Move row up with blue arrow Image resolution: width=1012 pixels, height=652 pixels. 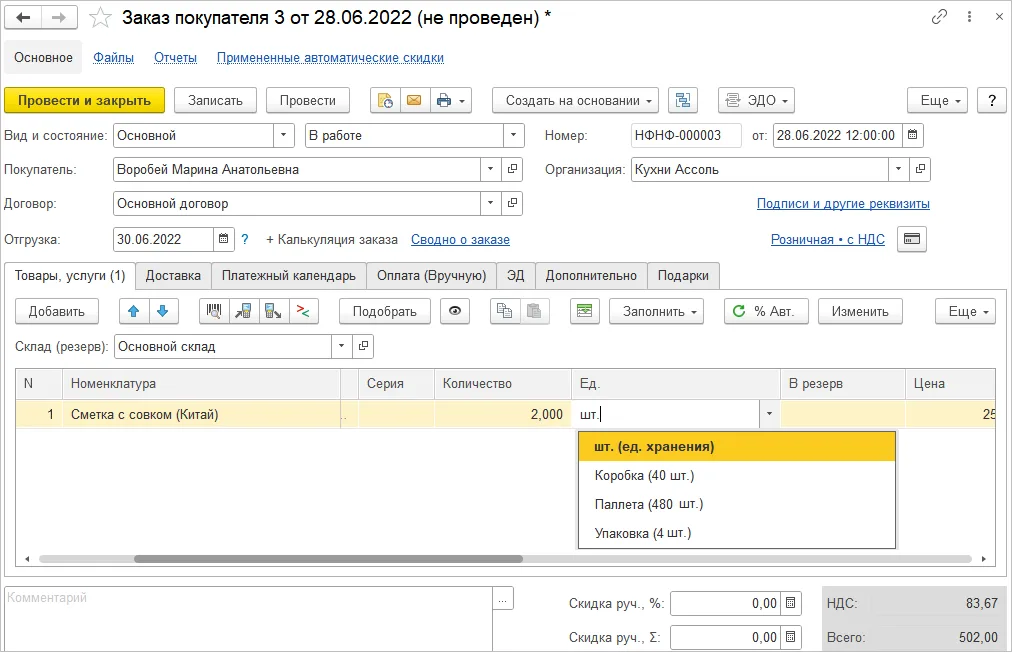(134, 311)
